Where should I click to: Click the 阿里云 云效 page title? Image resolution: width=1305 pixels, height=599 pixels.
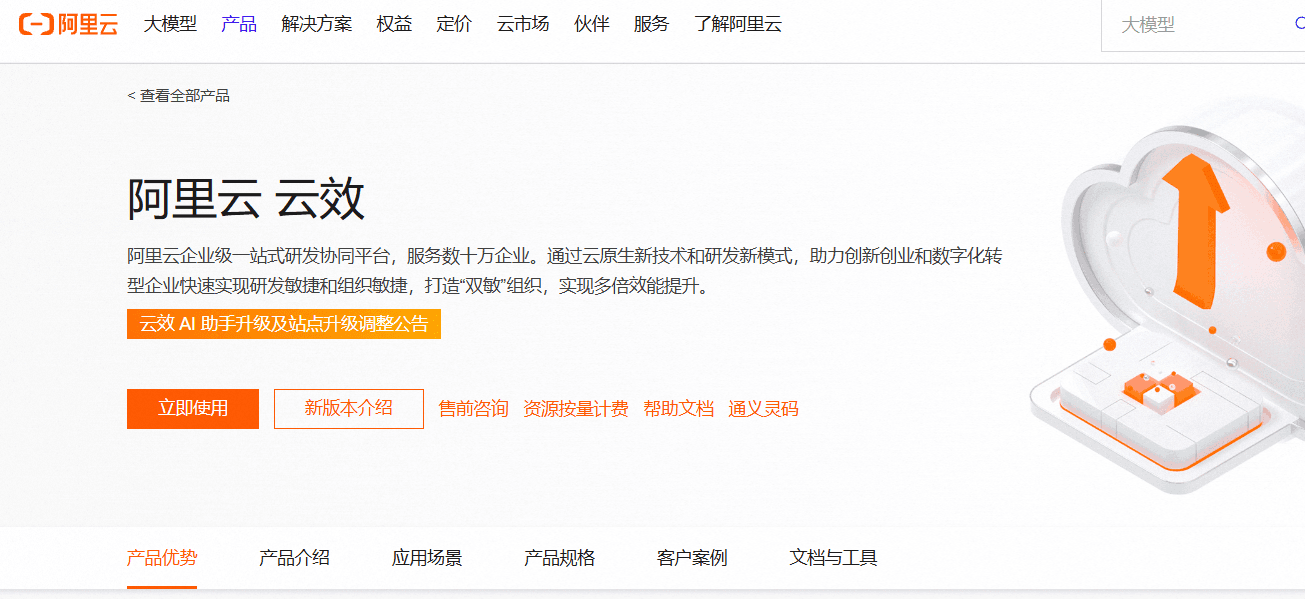coord(246,198)
